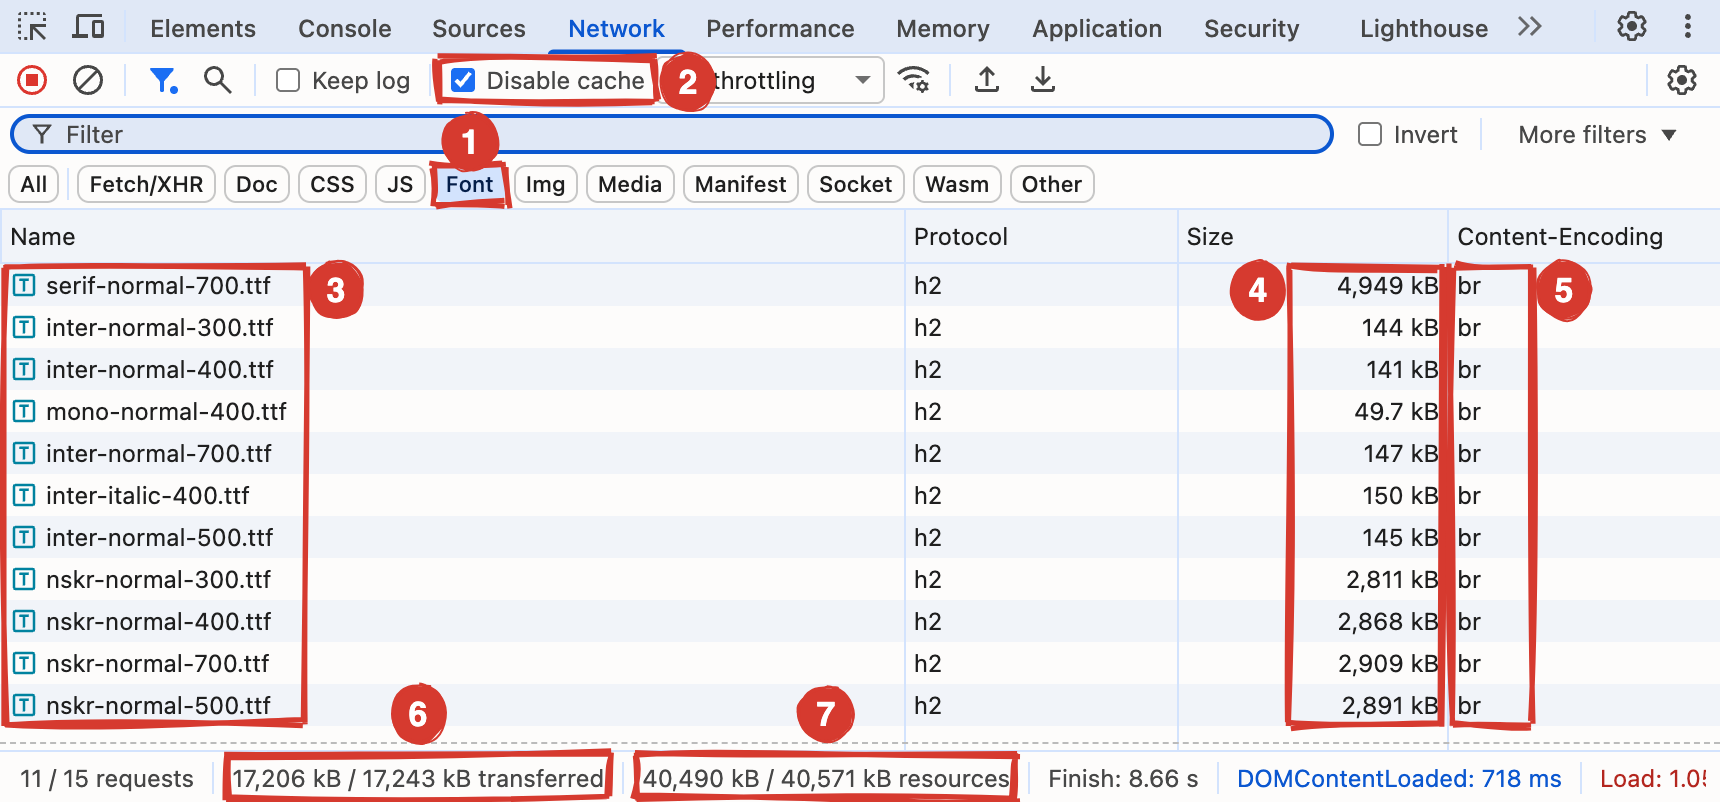The height and width of the screenshot is (802, 1720).
Task: Open the network search magnifier
Action: tap(217, 80)
